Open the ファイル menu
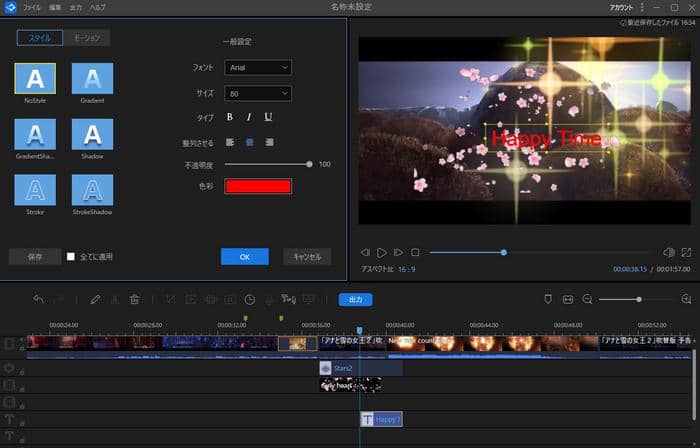The width and height of the screenshot is (700, 448). [32, 8]
